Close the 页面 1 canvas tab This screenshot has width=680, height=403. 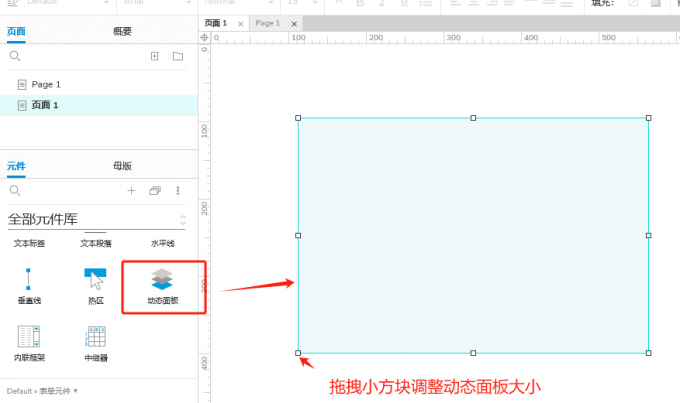click(x=241, y=24)
